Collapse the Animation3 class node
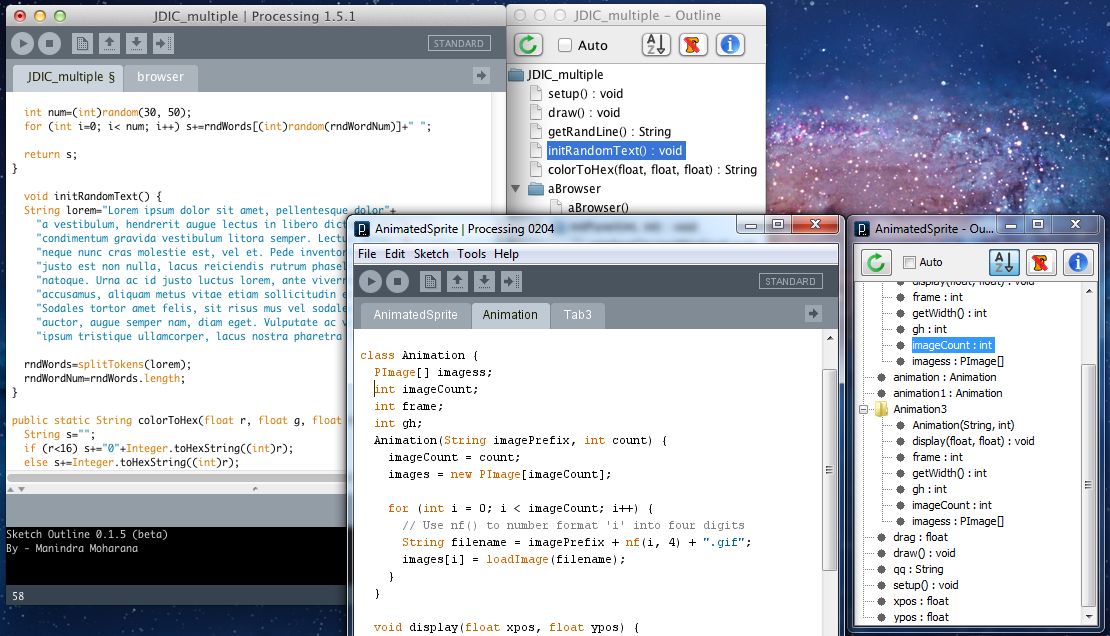1110x636 pixels. tap(864, 409)
